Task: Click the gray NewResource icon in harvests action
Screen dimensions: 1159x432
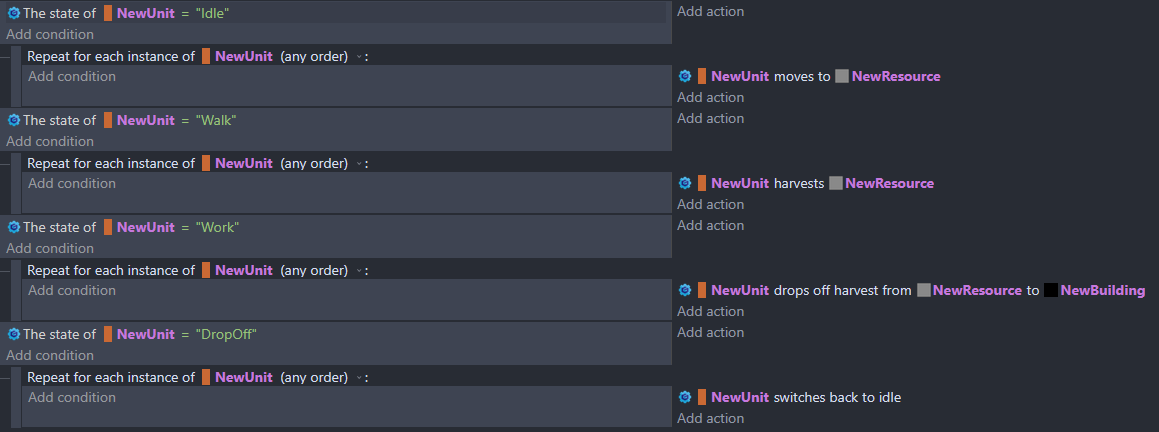Action: pyautogui.click(x=836, y=183)
